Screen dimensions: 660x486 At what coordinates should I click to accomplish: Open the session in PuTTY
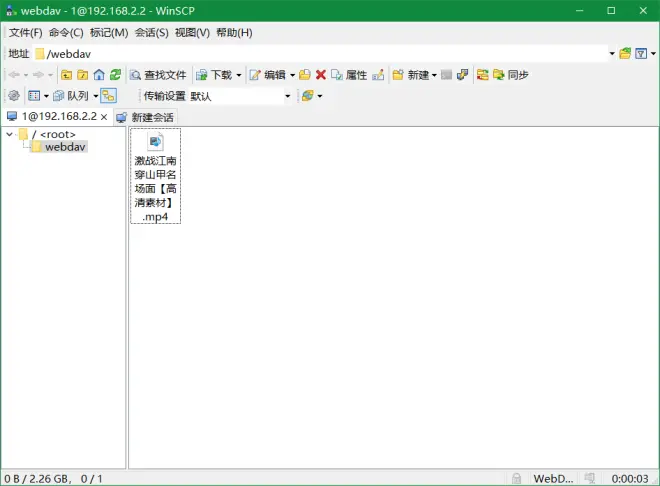pyautogui.click(x=462, y=75)
